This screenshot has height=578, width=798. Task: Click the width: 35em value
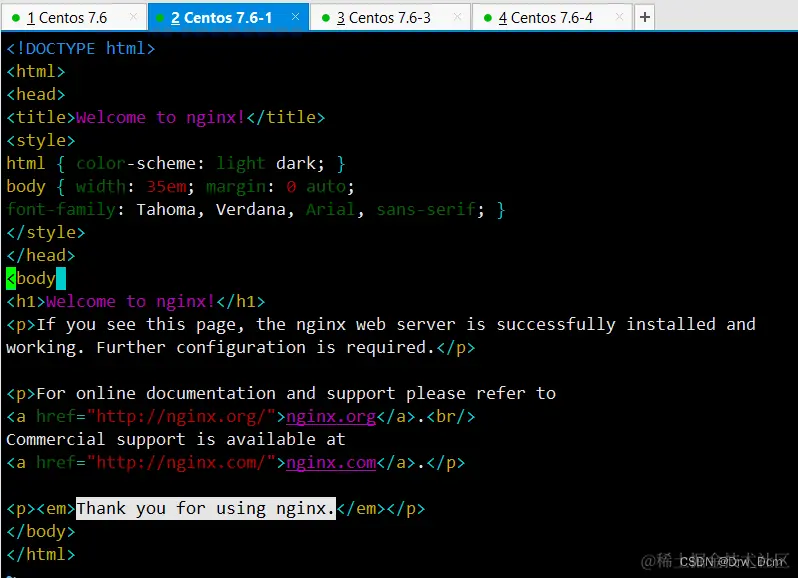click(166, 187)
